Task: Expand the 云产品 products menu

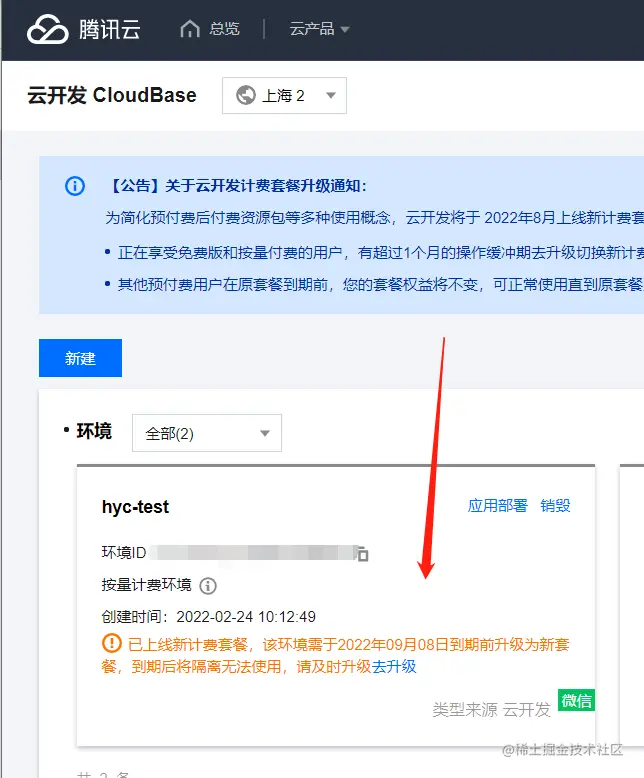Action: 320,29
